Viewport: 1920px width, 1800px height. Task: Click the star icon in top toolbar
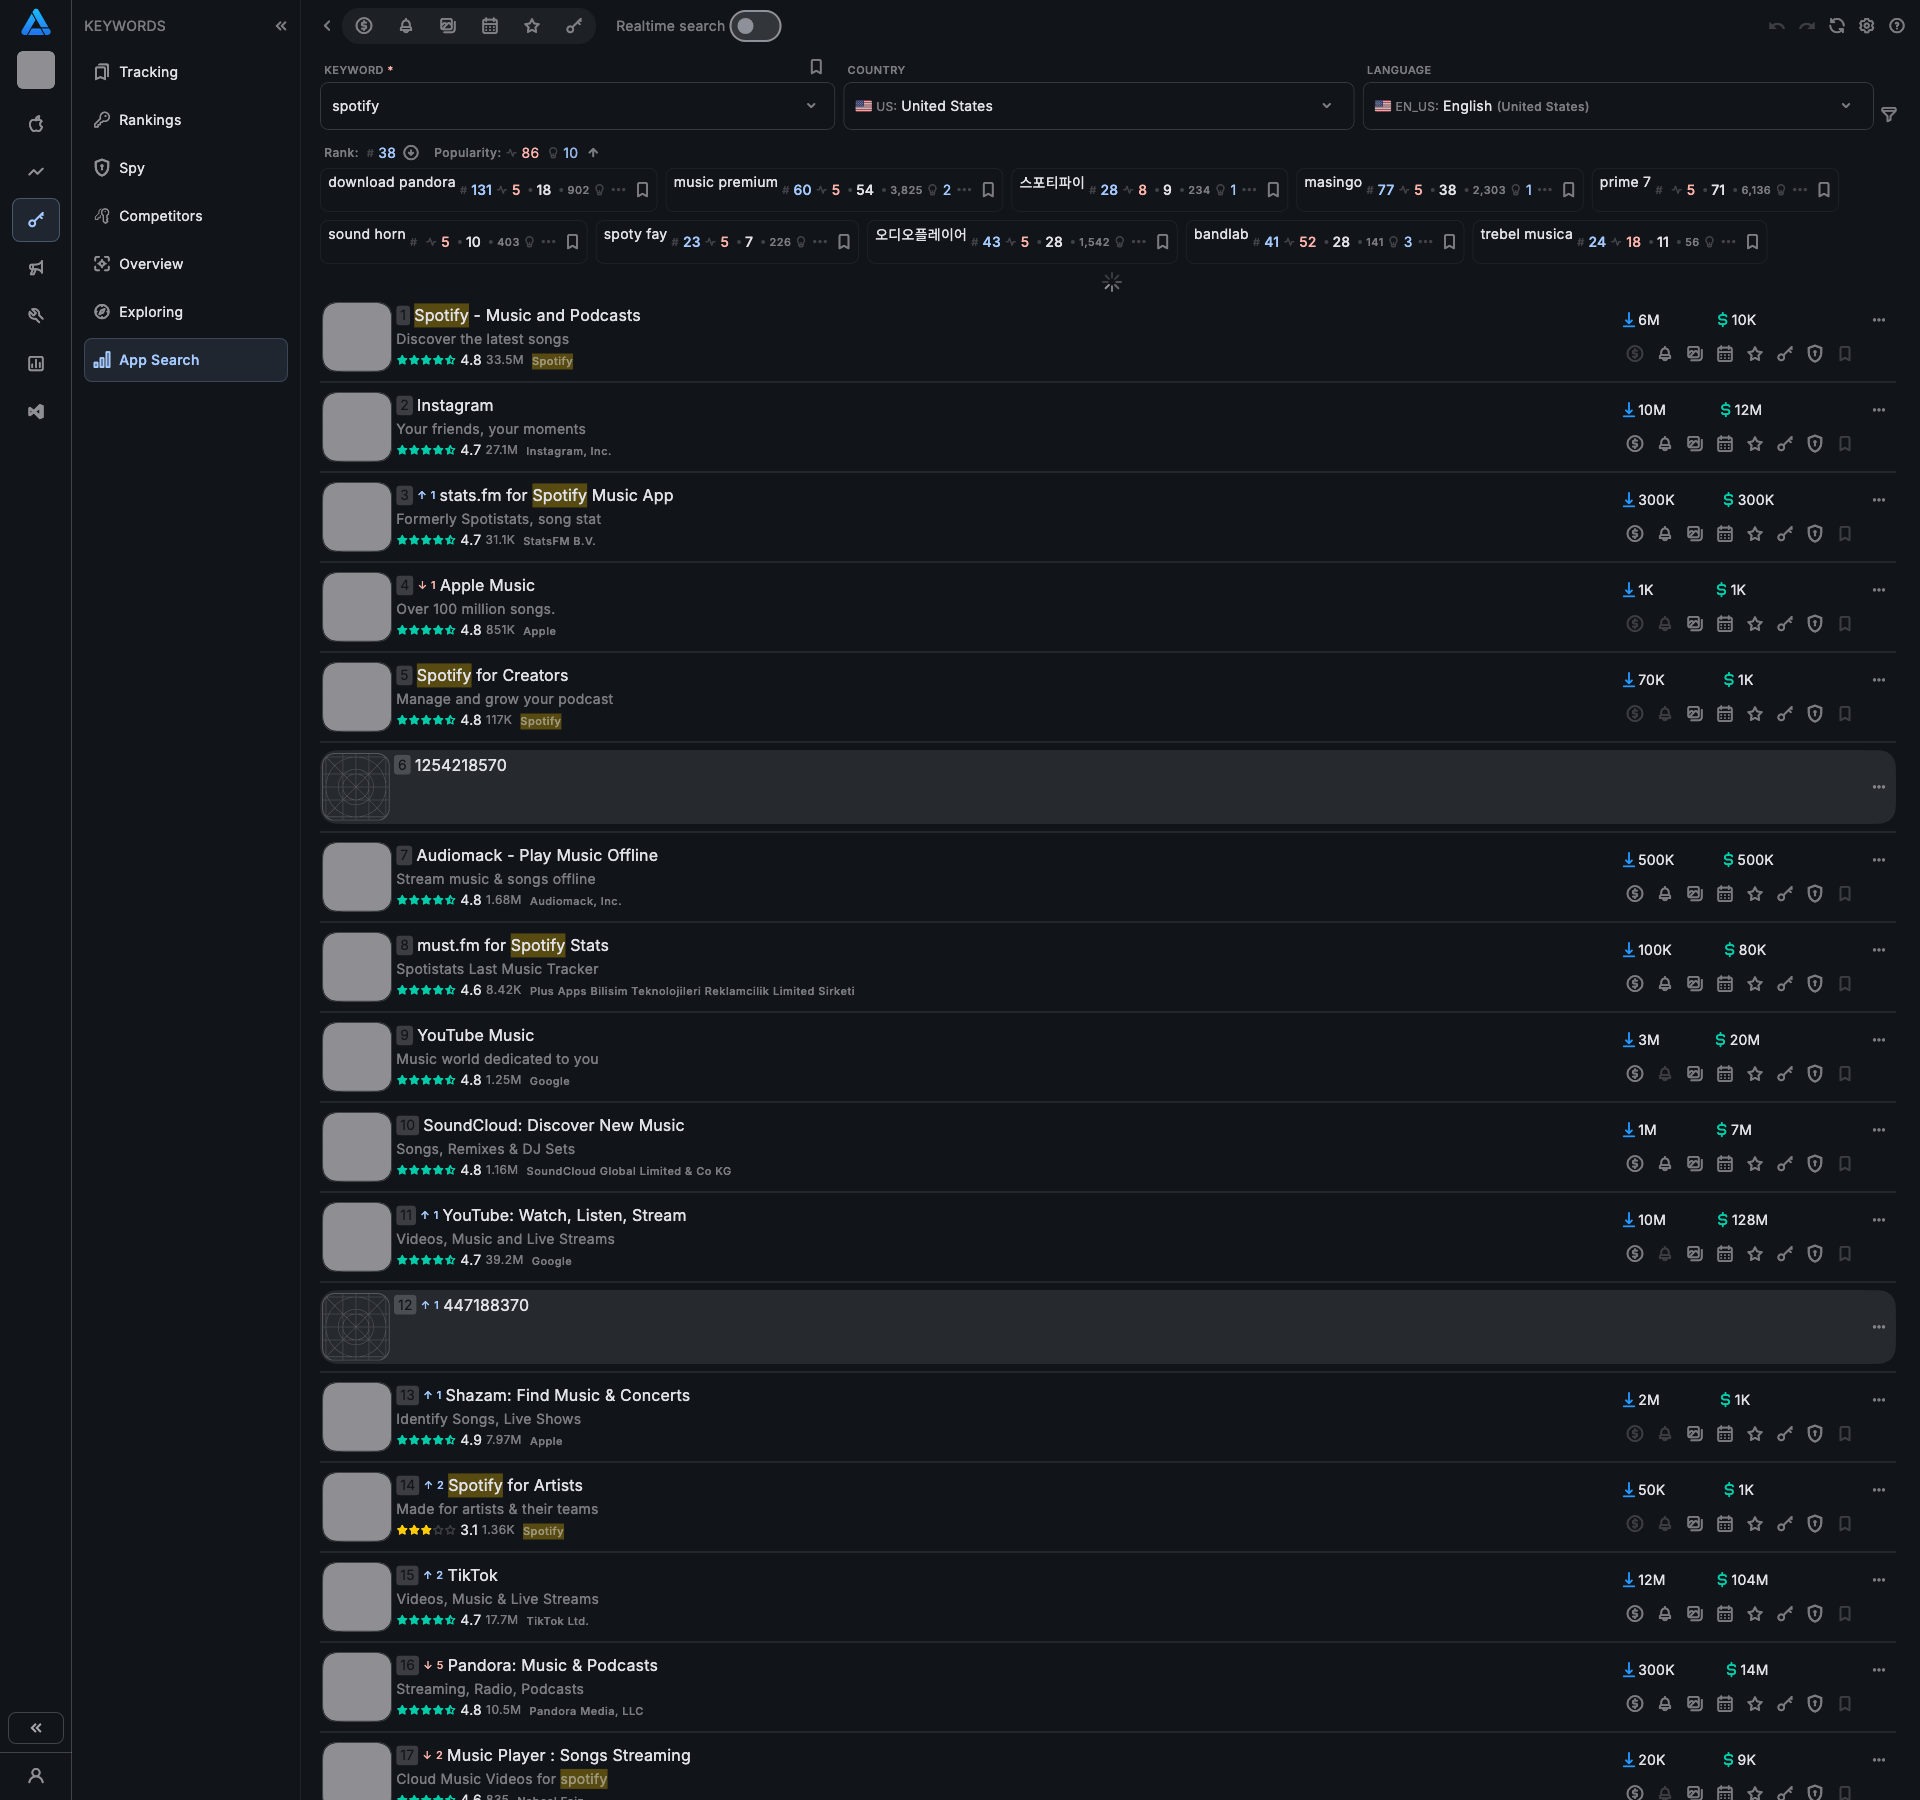coord(532,26)
